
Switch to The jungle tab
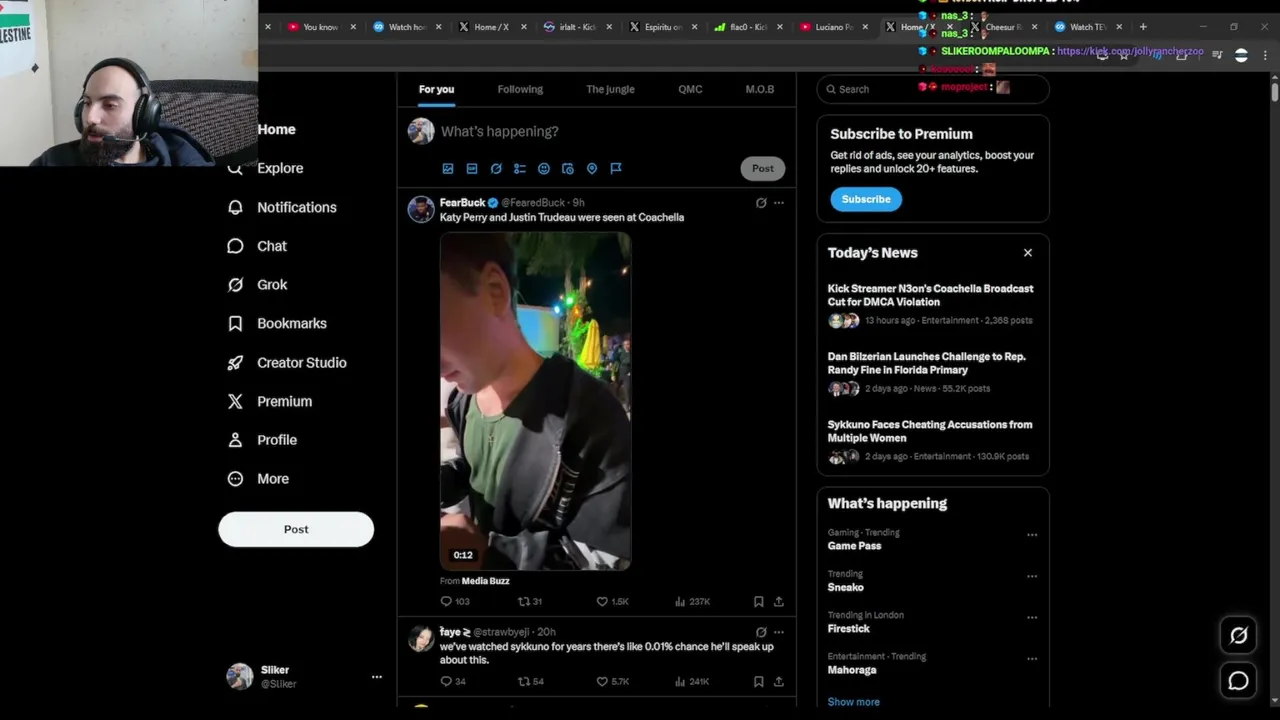click(x=610, y=89)
